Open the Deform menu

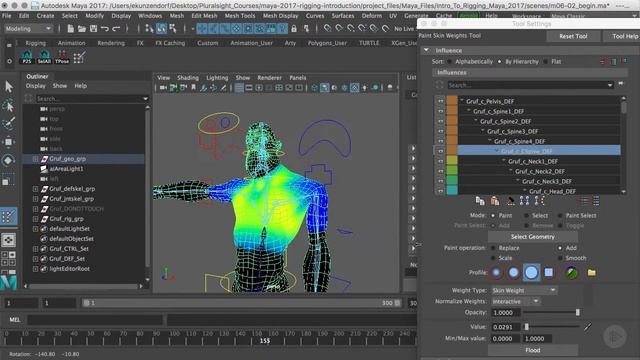click(x=371, y=16)
